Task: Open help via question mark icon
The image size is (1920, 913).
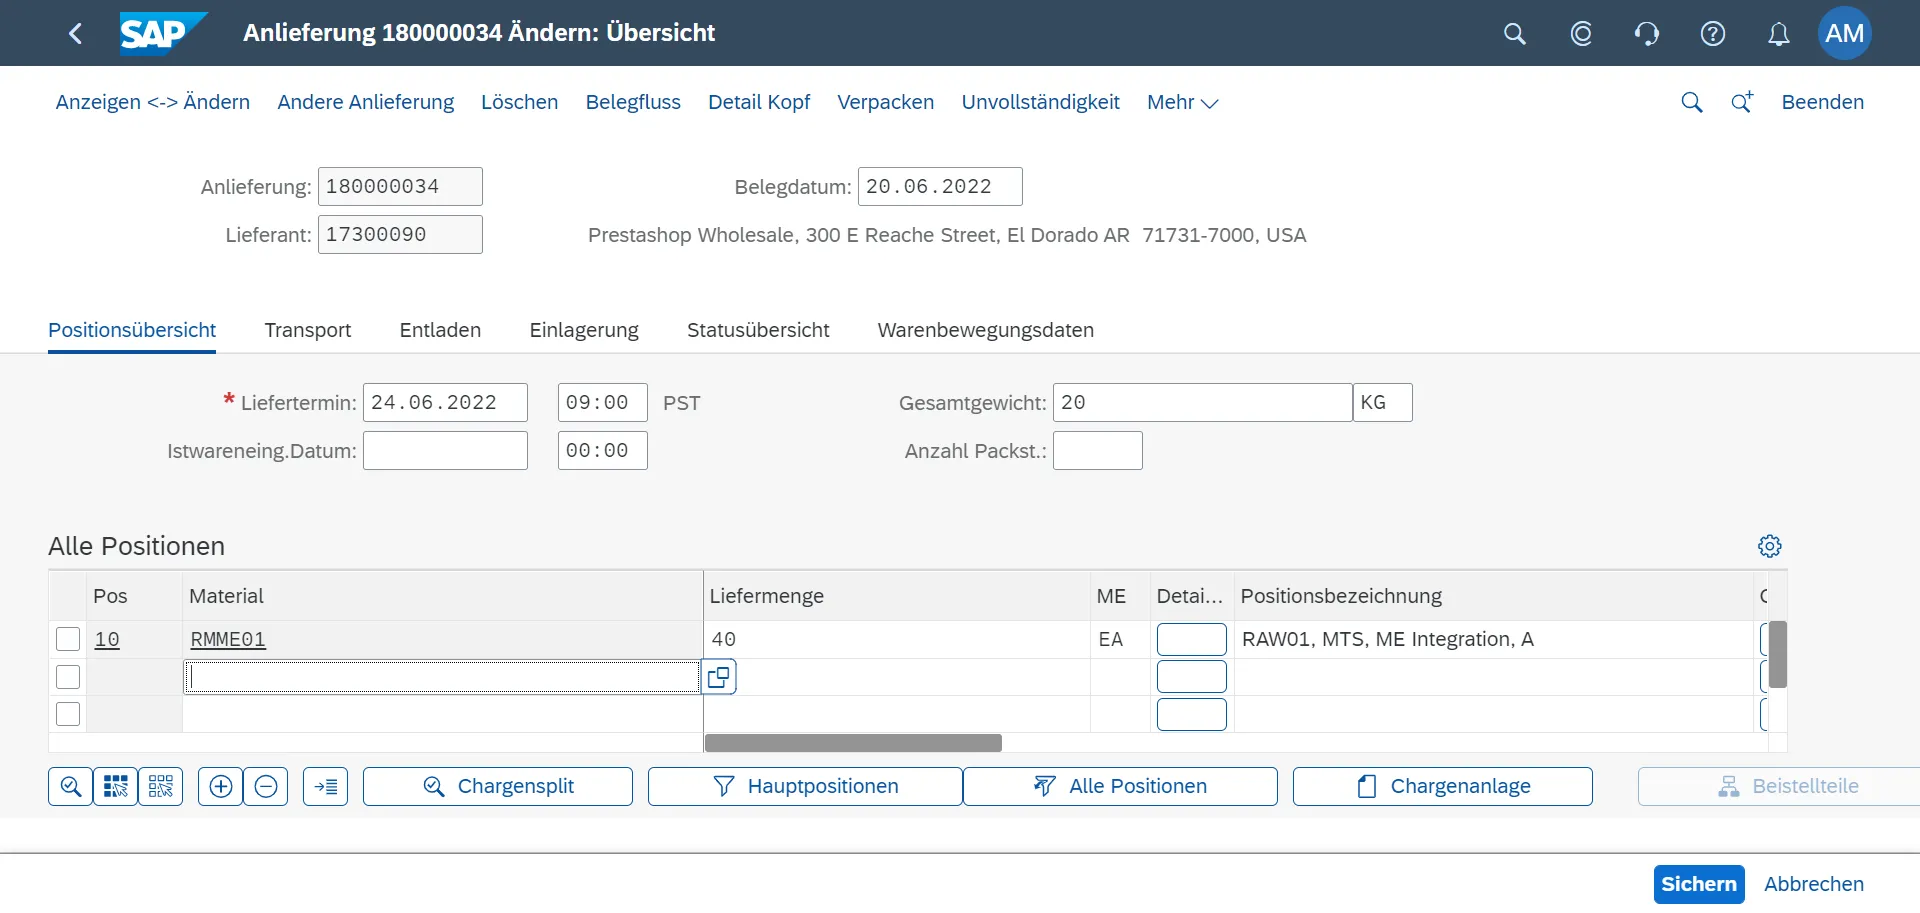Action: point(1713,33)
